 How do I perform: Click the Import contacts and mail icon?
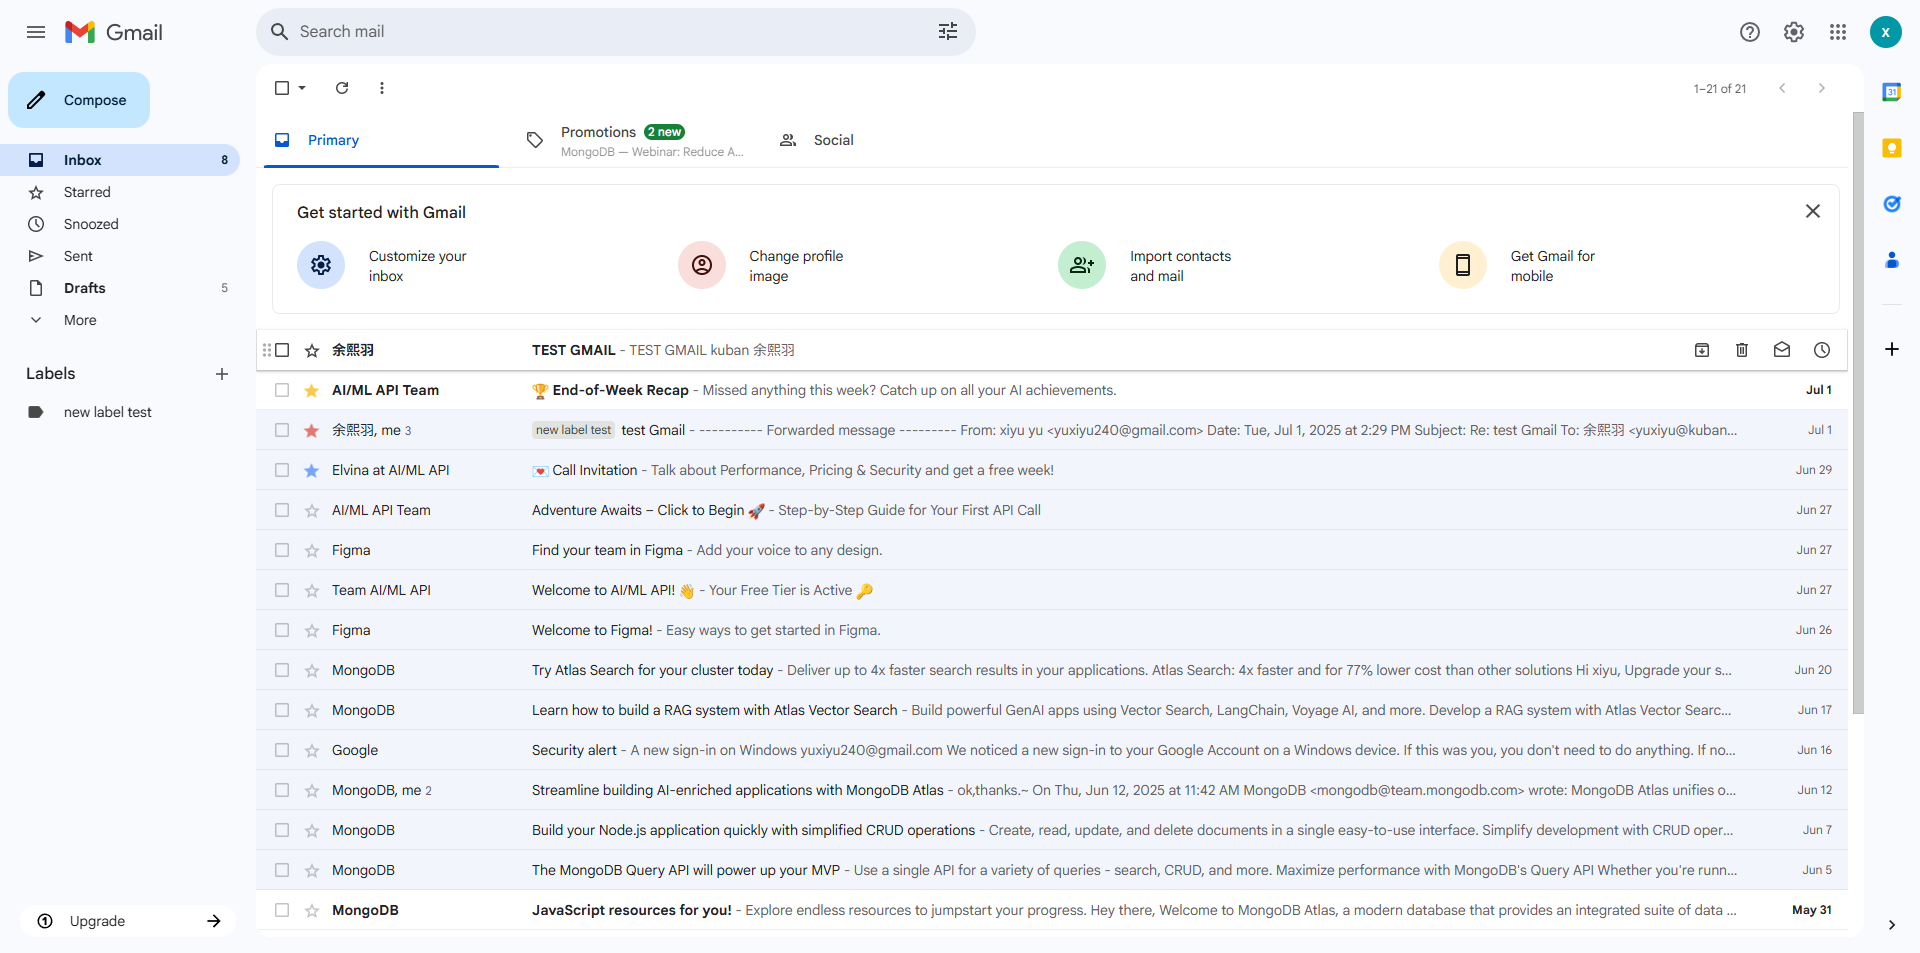coord(1082,265)
